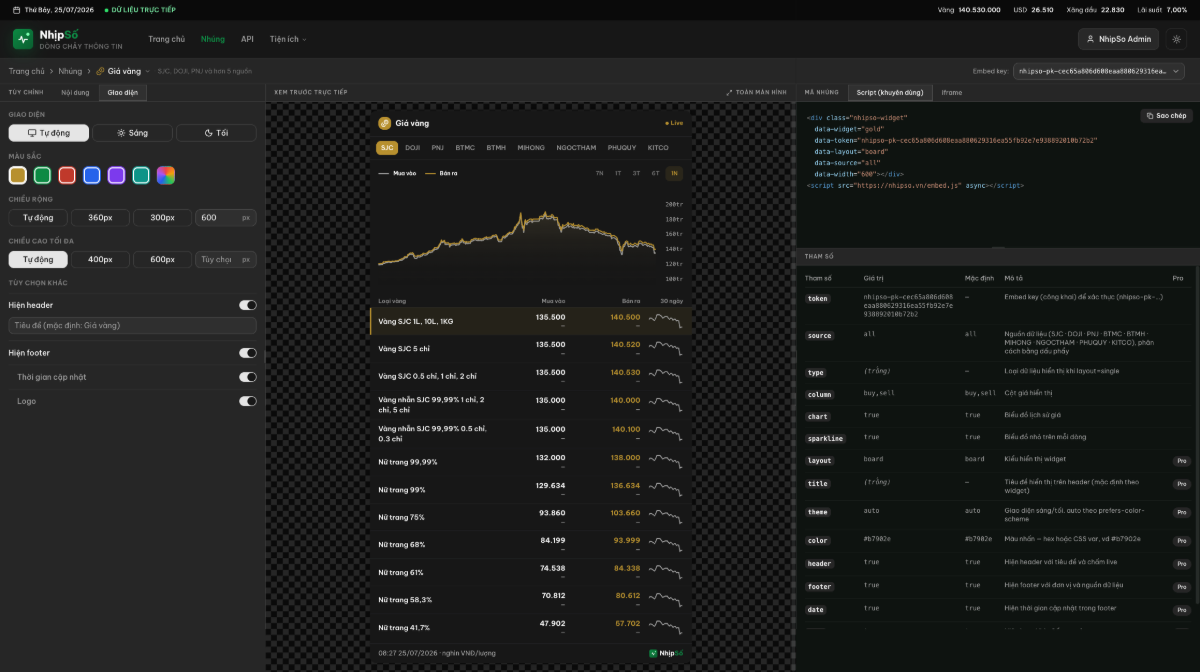Viewport: 1200px width, 672px height.
Task: Click the link icon beside Giá vàng breadcrumb
Action: coord(100,71)
